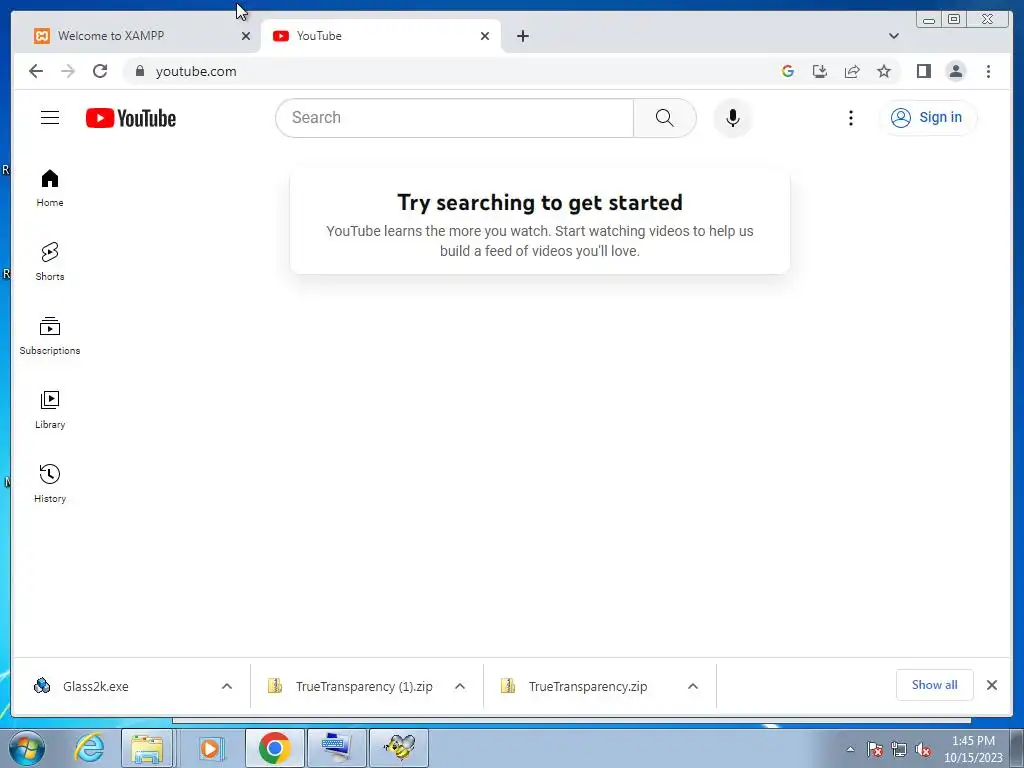Sign in to YouTube

927,118
